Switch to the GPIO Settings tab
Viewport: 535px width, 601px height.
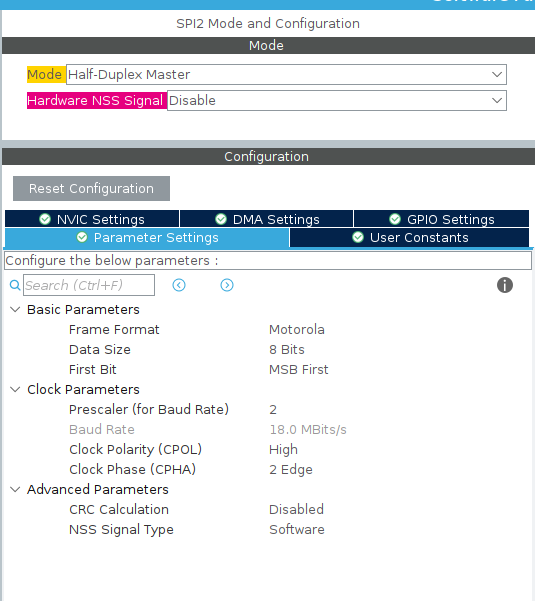point(441,219)
